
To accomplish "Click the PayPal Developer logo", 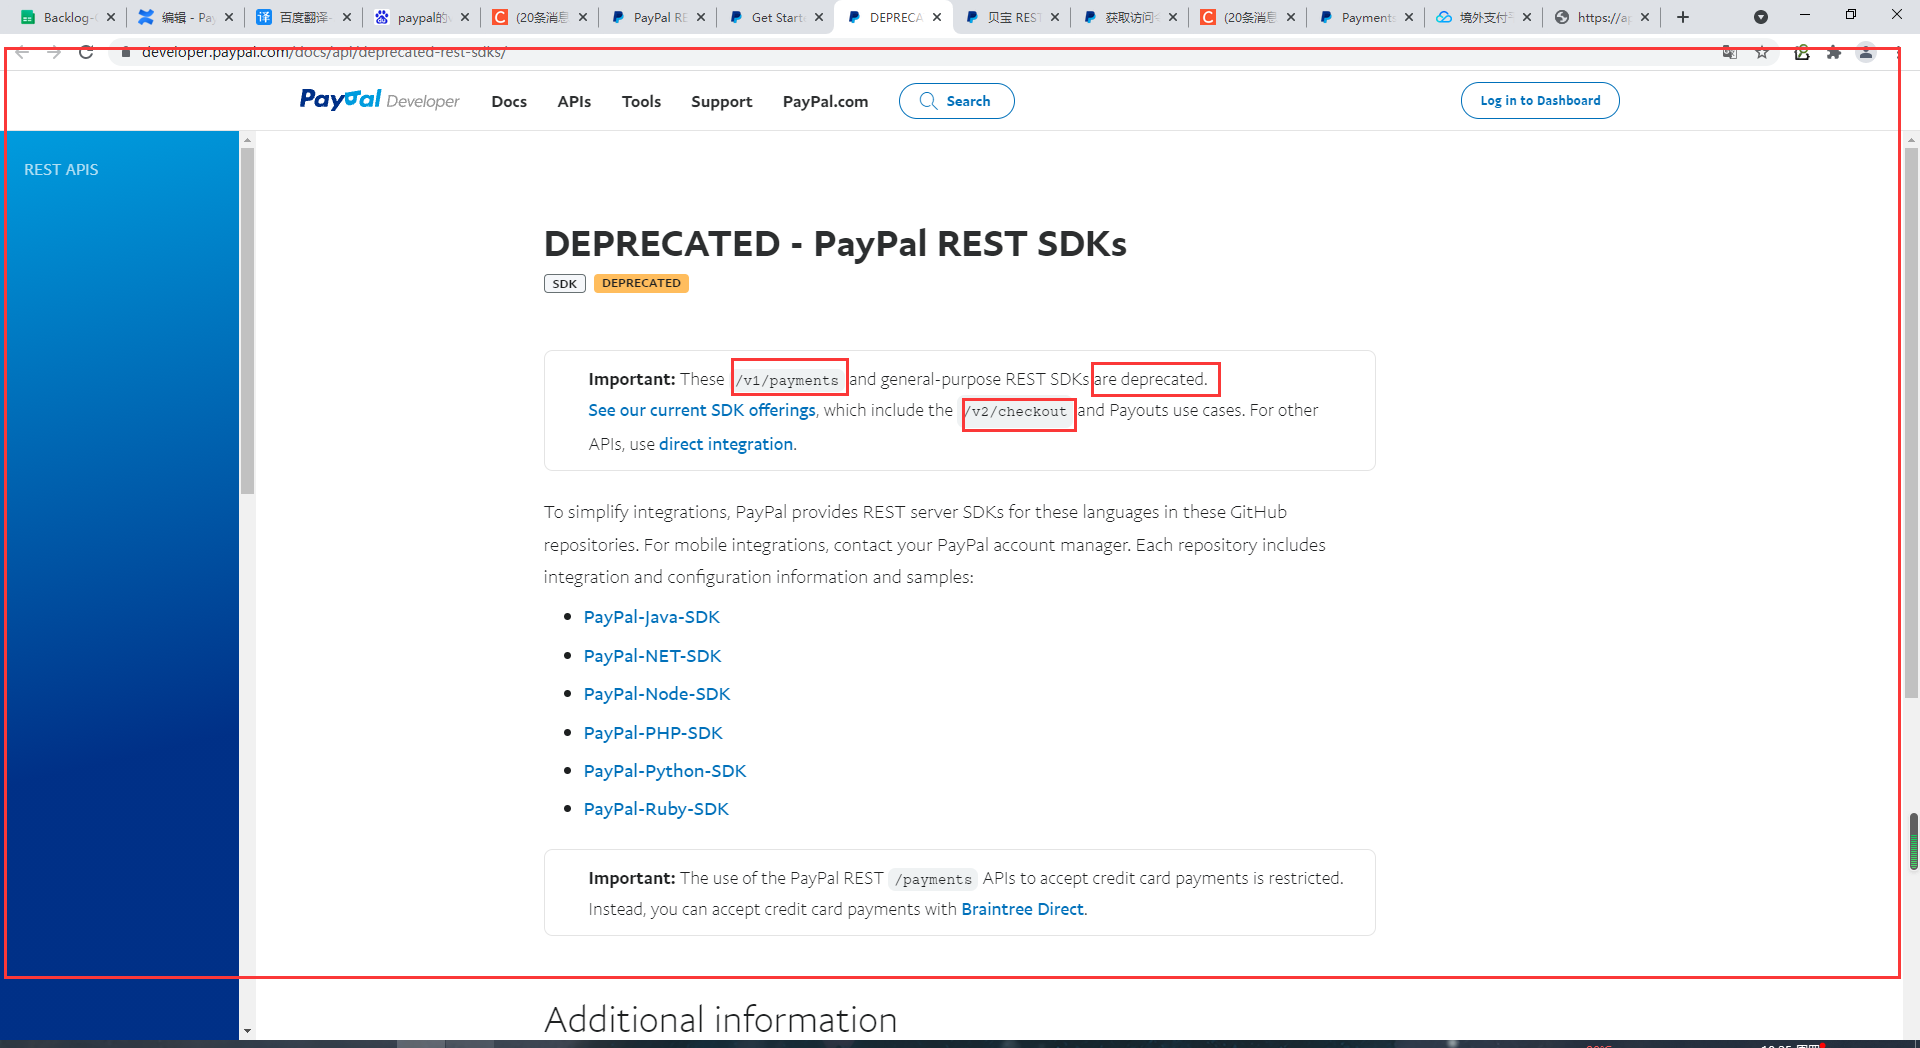I will tap(379, 100).
